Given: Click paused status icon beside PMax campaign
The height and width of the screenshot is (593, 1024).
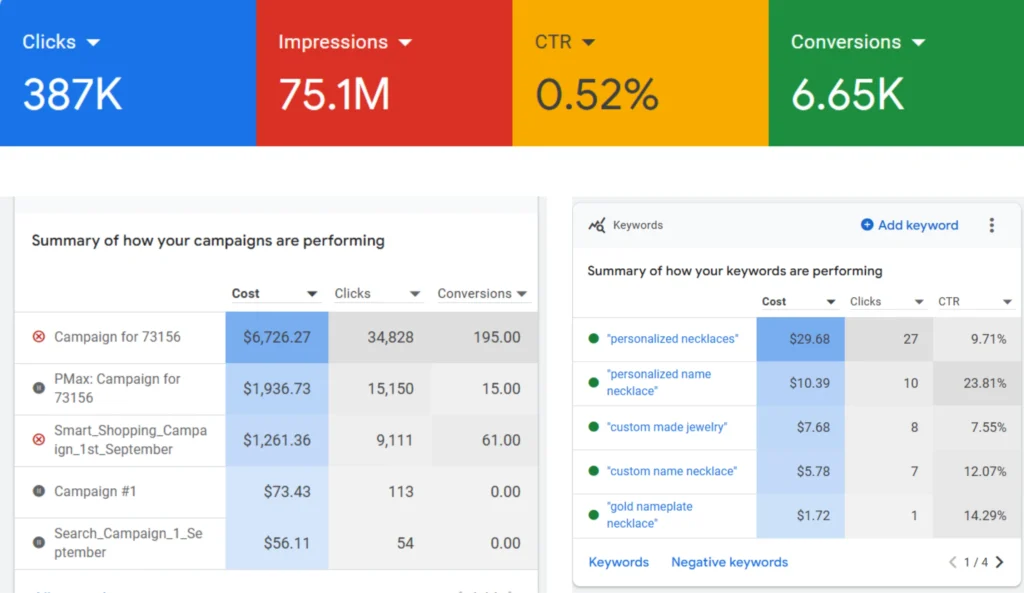Looking at the screenshot, I should coord(39,388).
